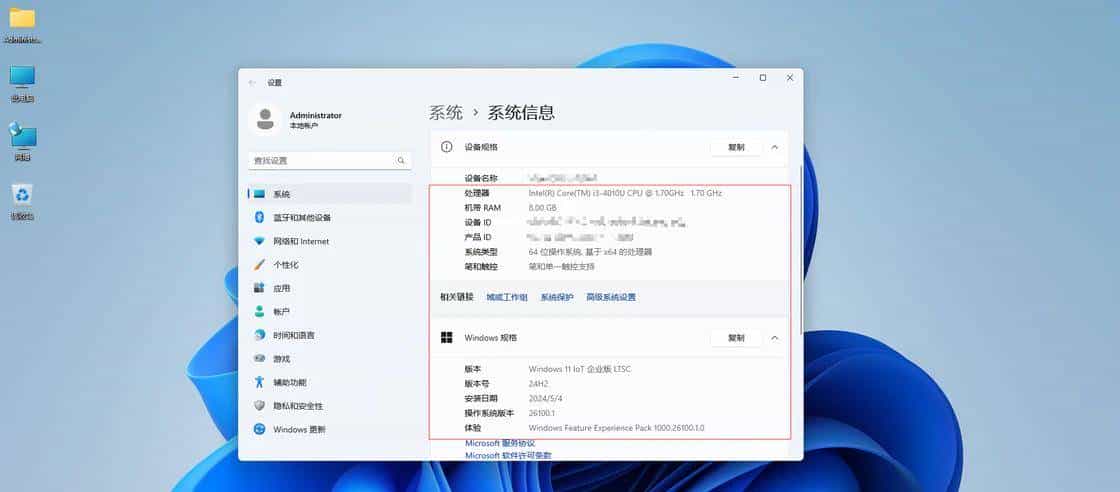The height and width of the screenshot is (492, 1120).
Task: Click the accessibility figure icon
Action: [259, 382]
